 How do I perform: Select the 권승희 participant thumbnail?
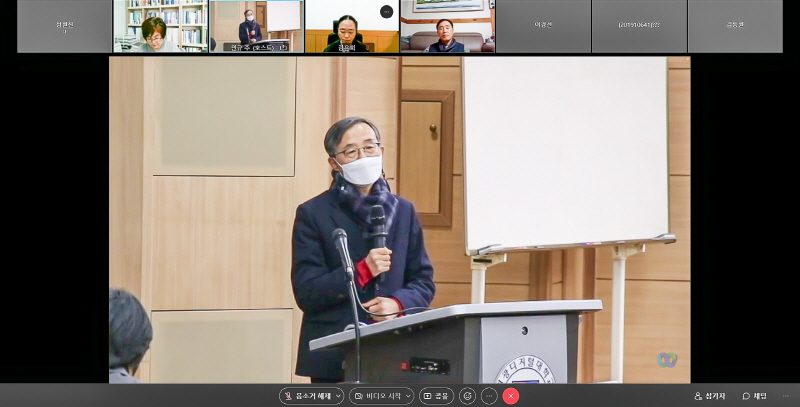(350, 28)
